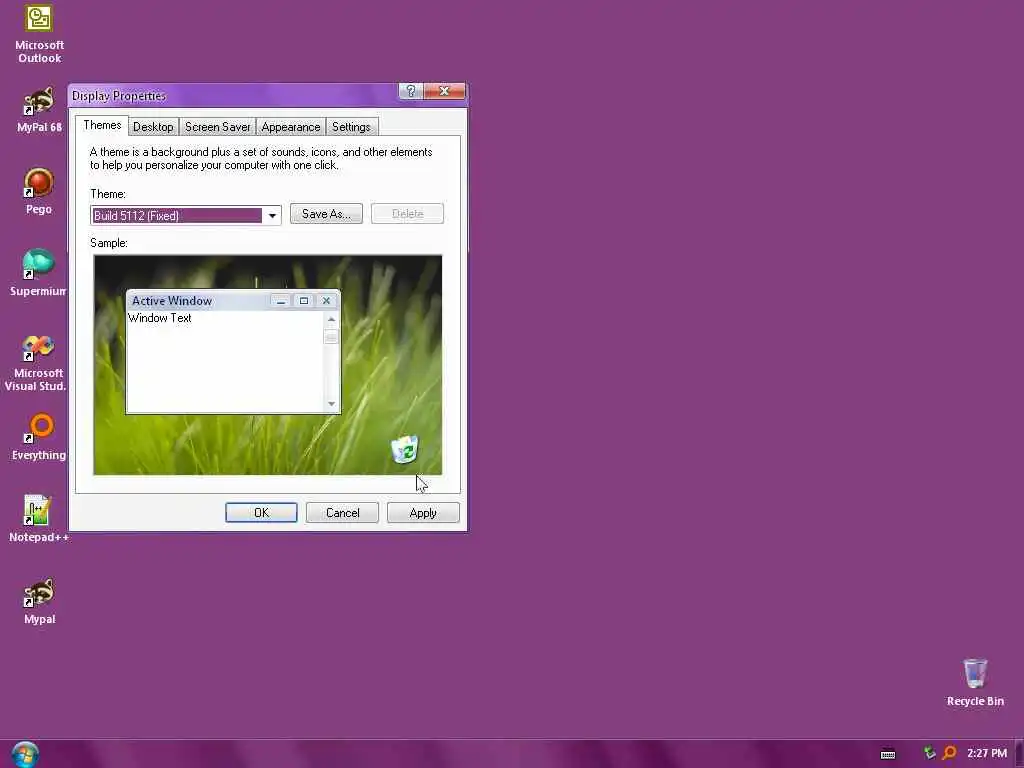
Task: Switch to the Themes tab
Action: pyautogui.click(x=102, y=125)
